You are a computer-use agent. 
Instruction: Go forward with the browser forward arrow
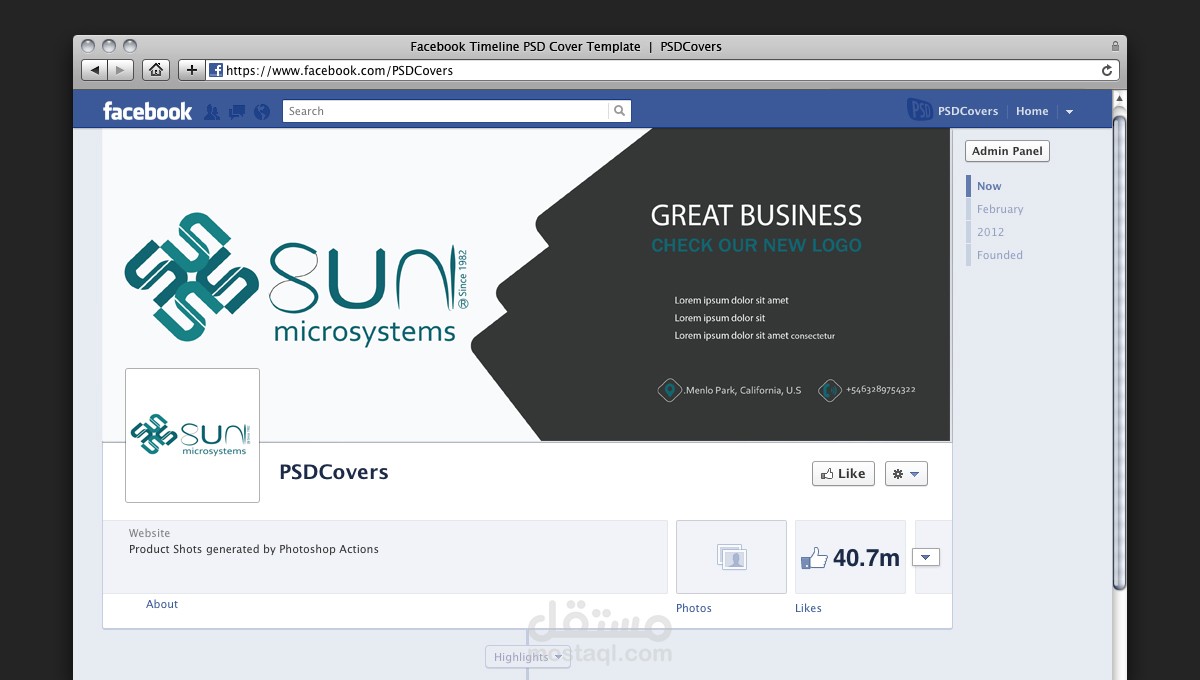click(x=120, y=70)
